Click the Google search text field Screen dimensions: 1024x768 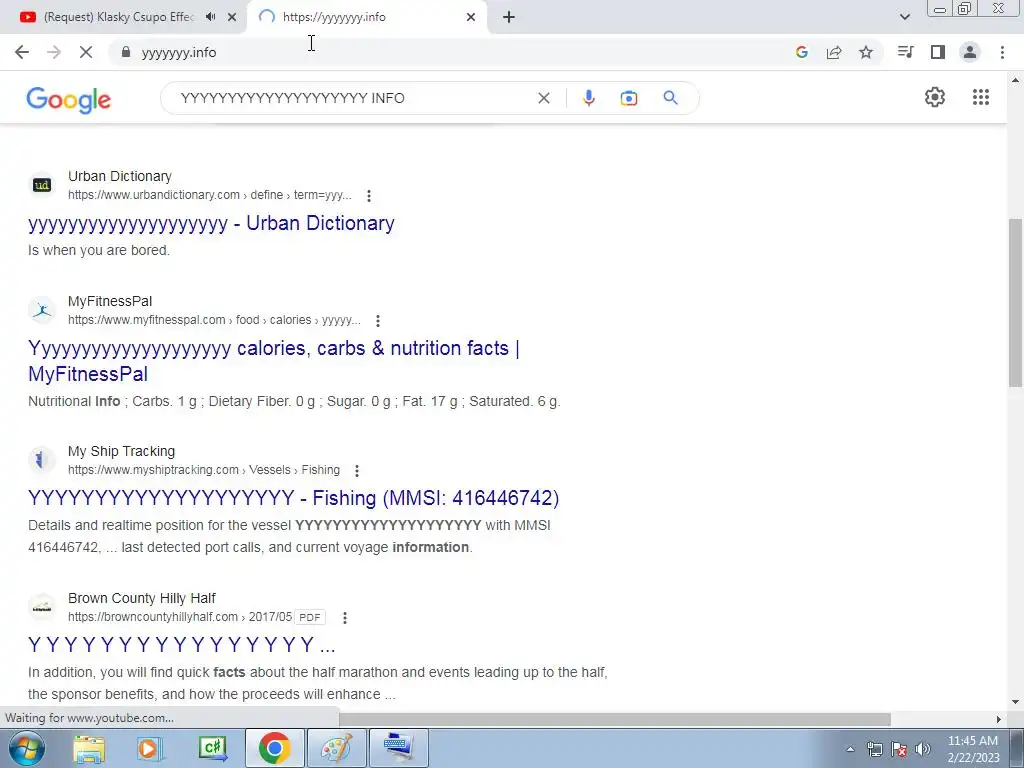[353, 98]
